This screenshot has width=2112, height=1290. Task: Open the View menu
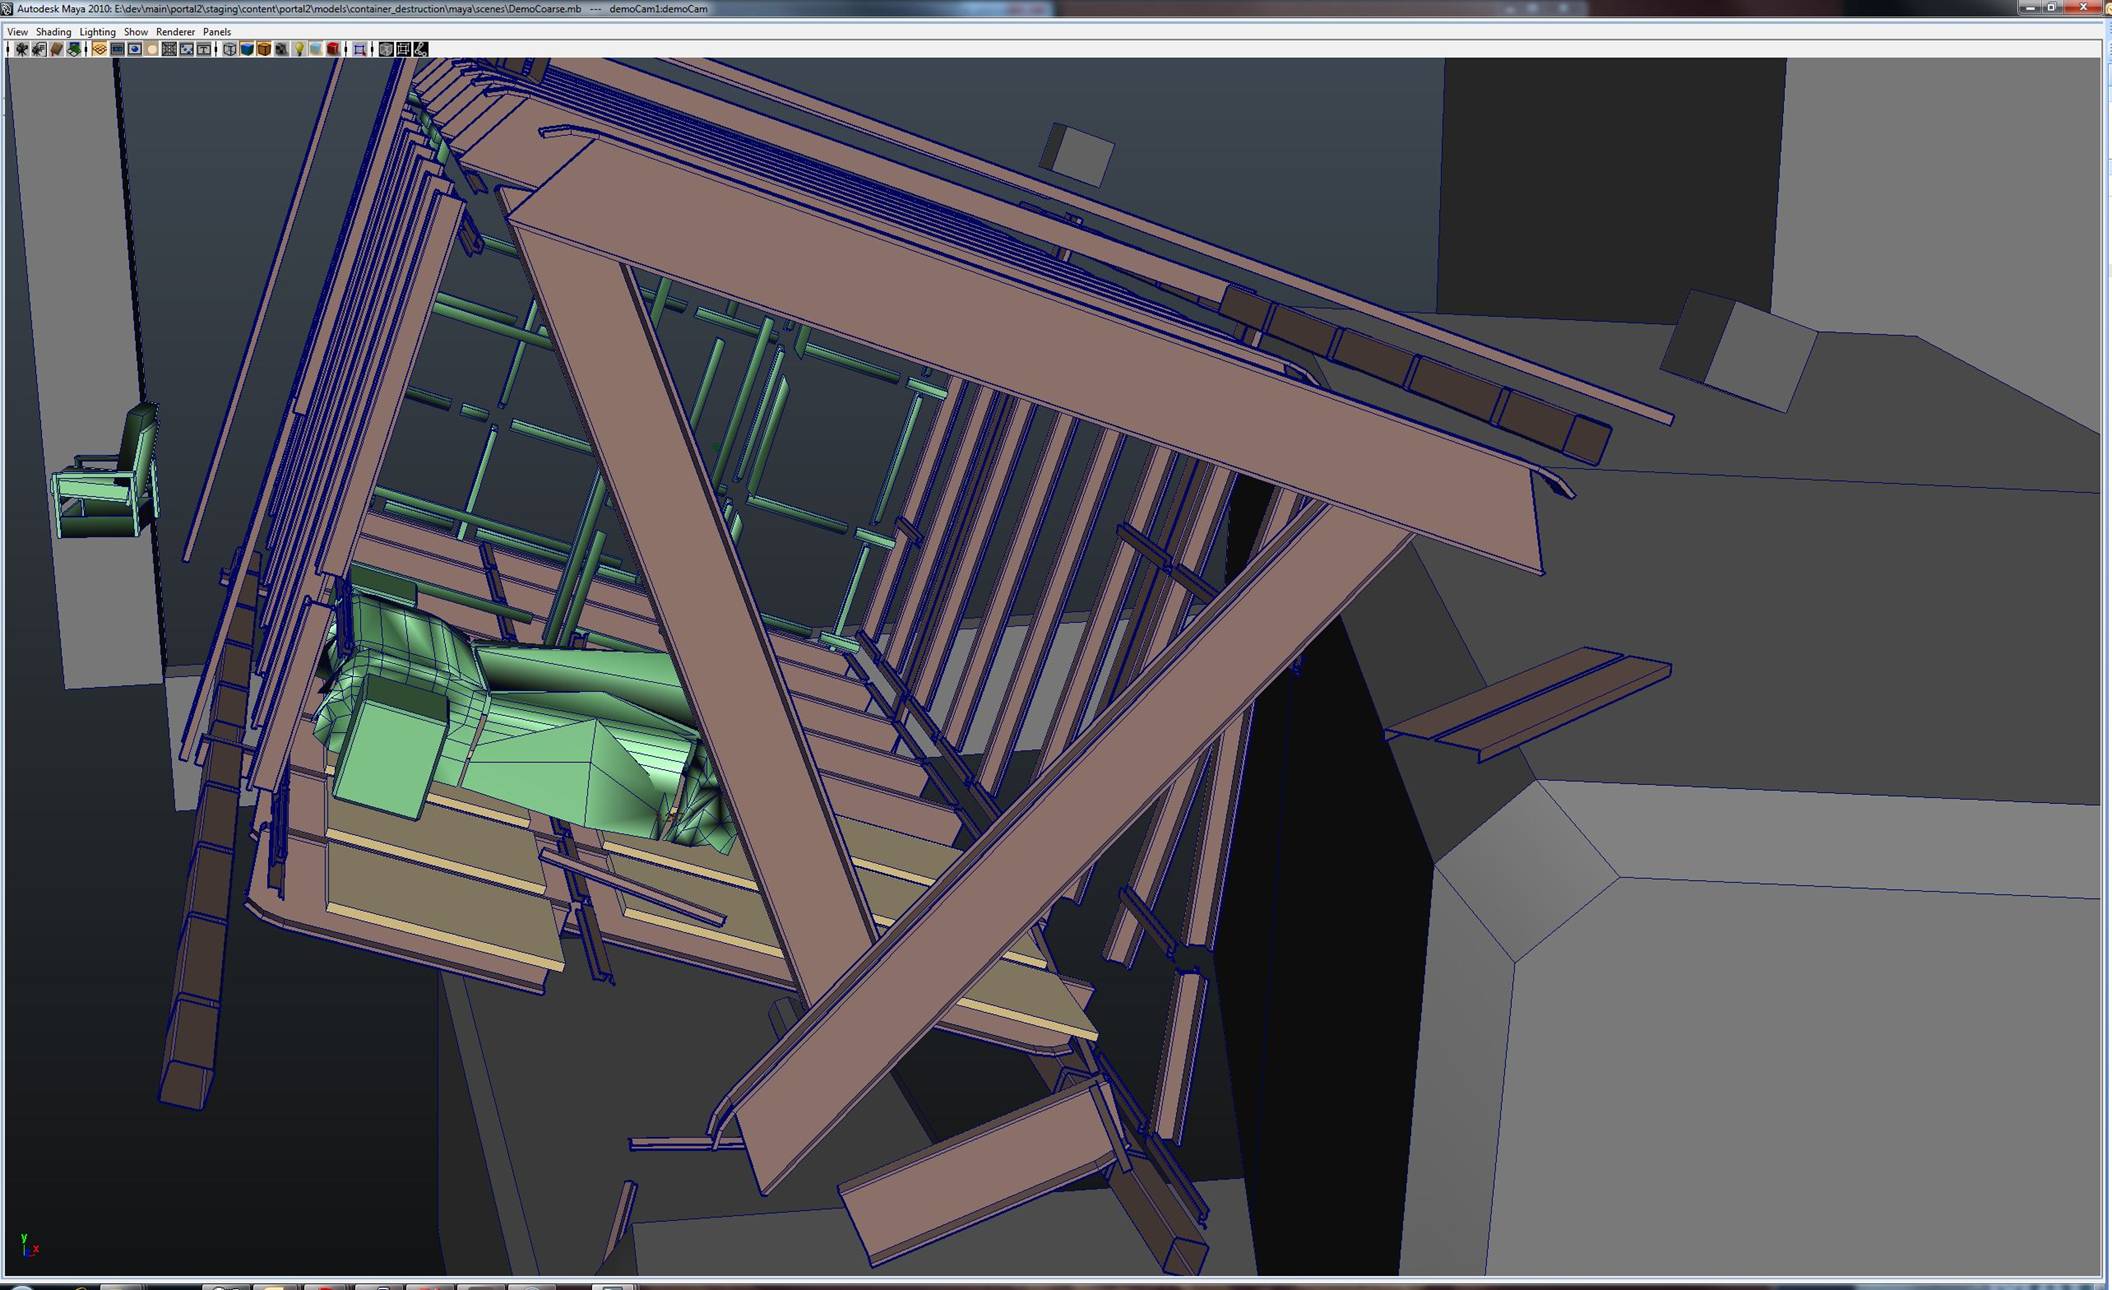click(17, 32)
